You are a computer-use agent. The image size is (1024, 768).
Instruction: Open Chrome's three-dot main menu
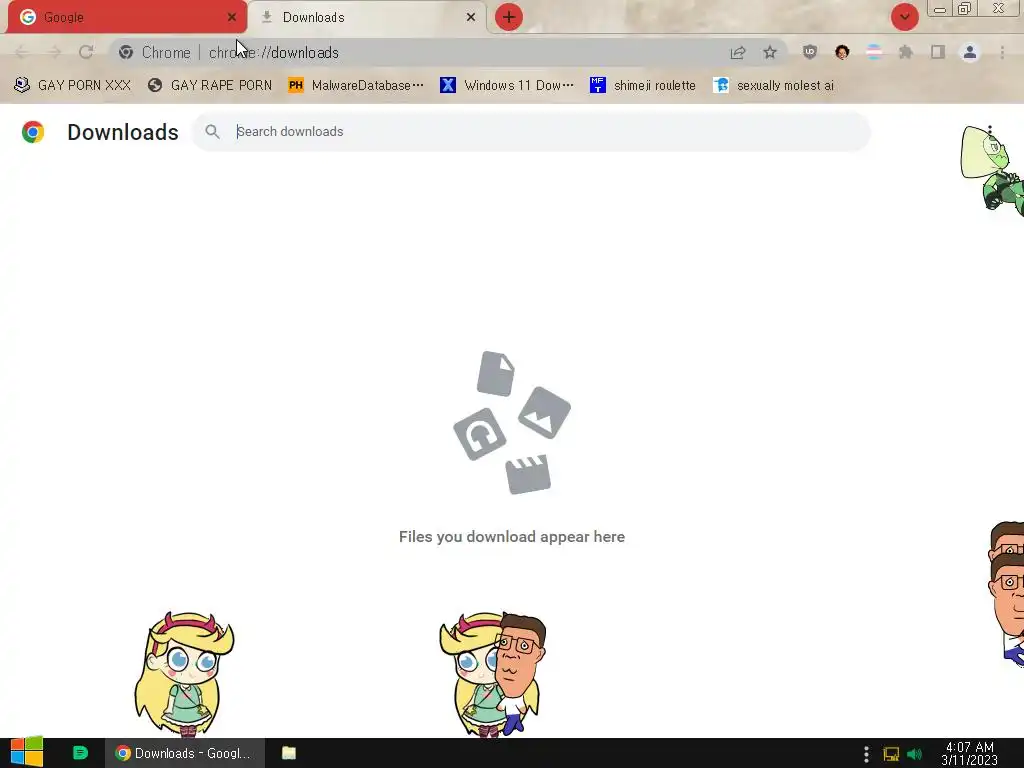[1002, 52]
